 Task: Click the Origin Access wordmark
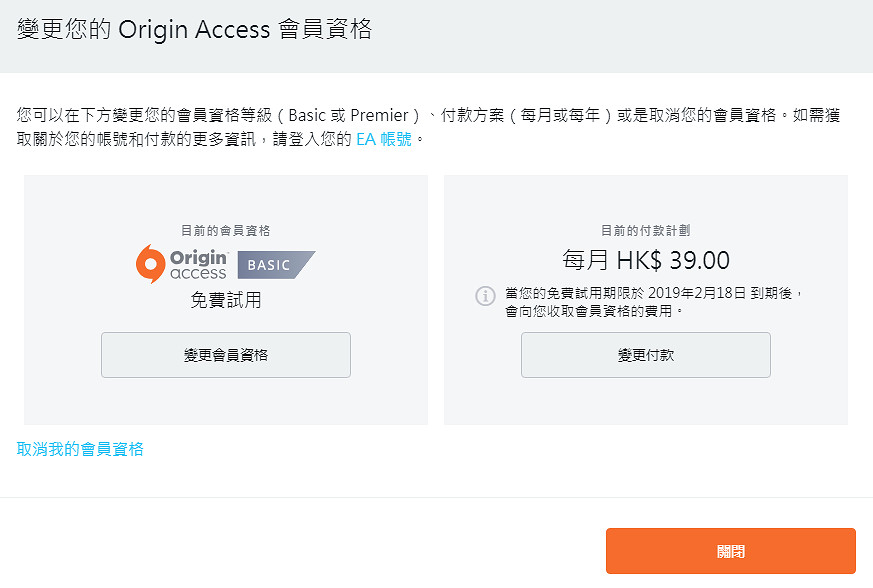coord(198,264)
